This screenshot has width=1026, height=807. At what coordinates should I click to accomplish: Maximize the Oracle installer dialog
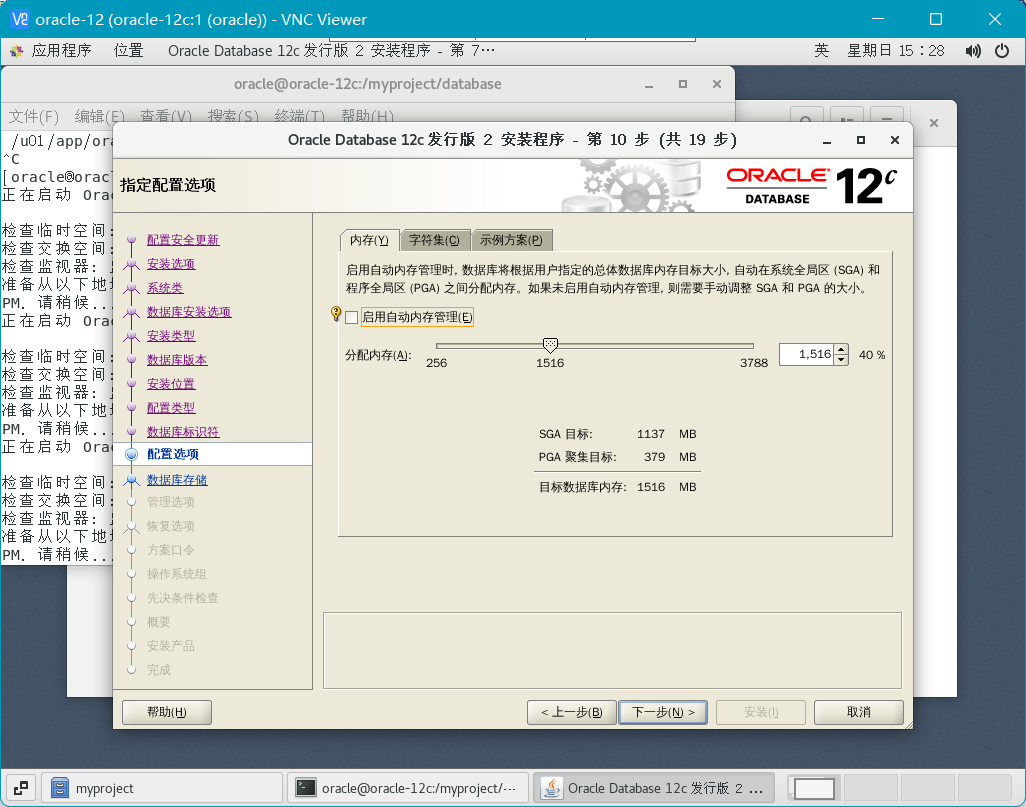point(860,140)
